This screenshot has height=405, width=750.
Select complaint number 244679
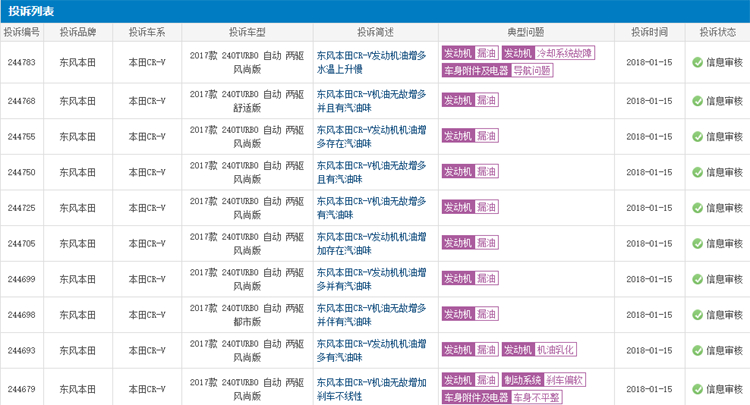coord(22,389)
